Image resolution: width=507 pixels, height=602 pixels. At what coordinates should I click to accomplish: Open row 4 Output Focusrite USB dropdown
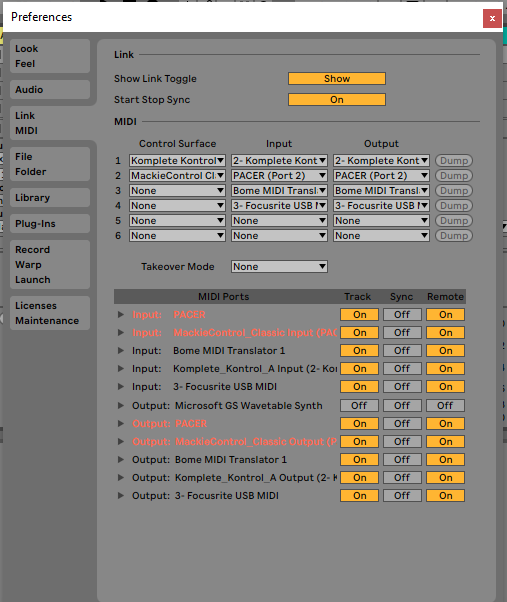pos(381,205)
